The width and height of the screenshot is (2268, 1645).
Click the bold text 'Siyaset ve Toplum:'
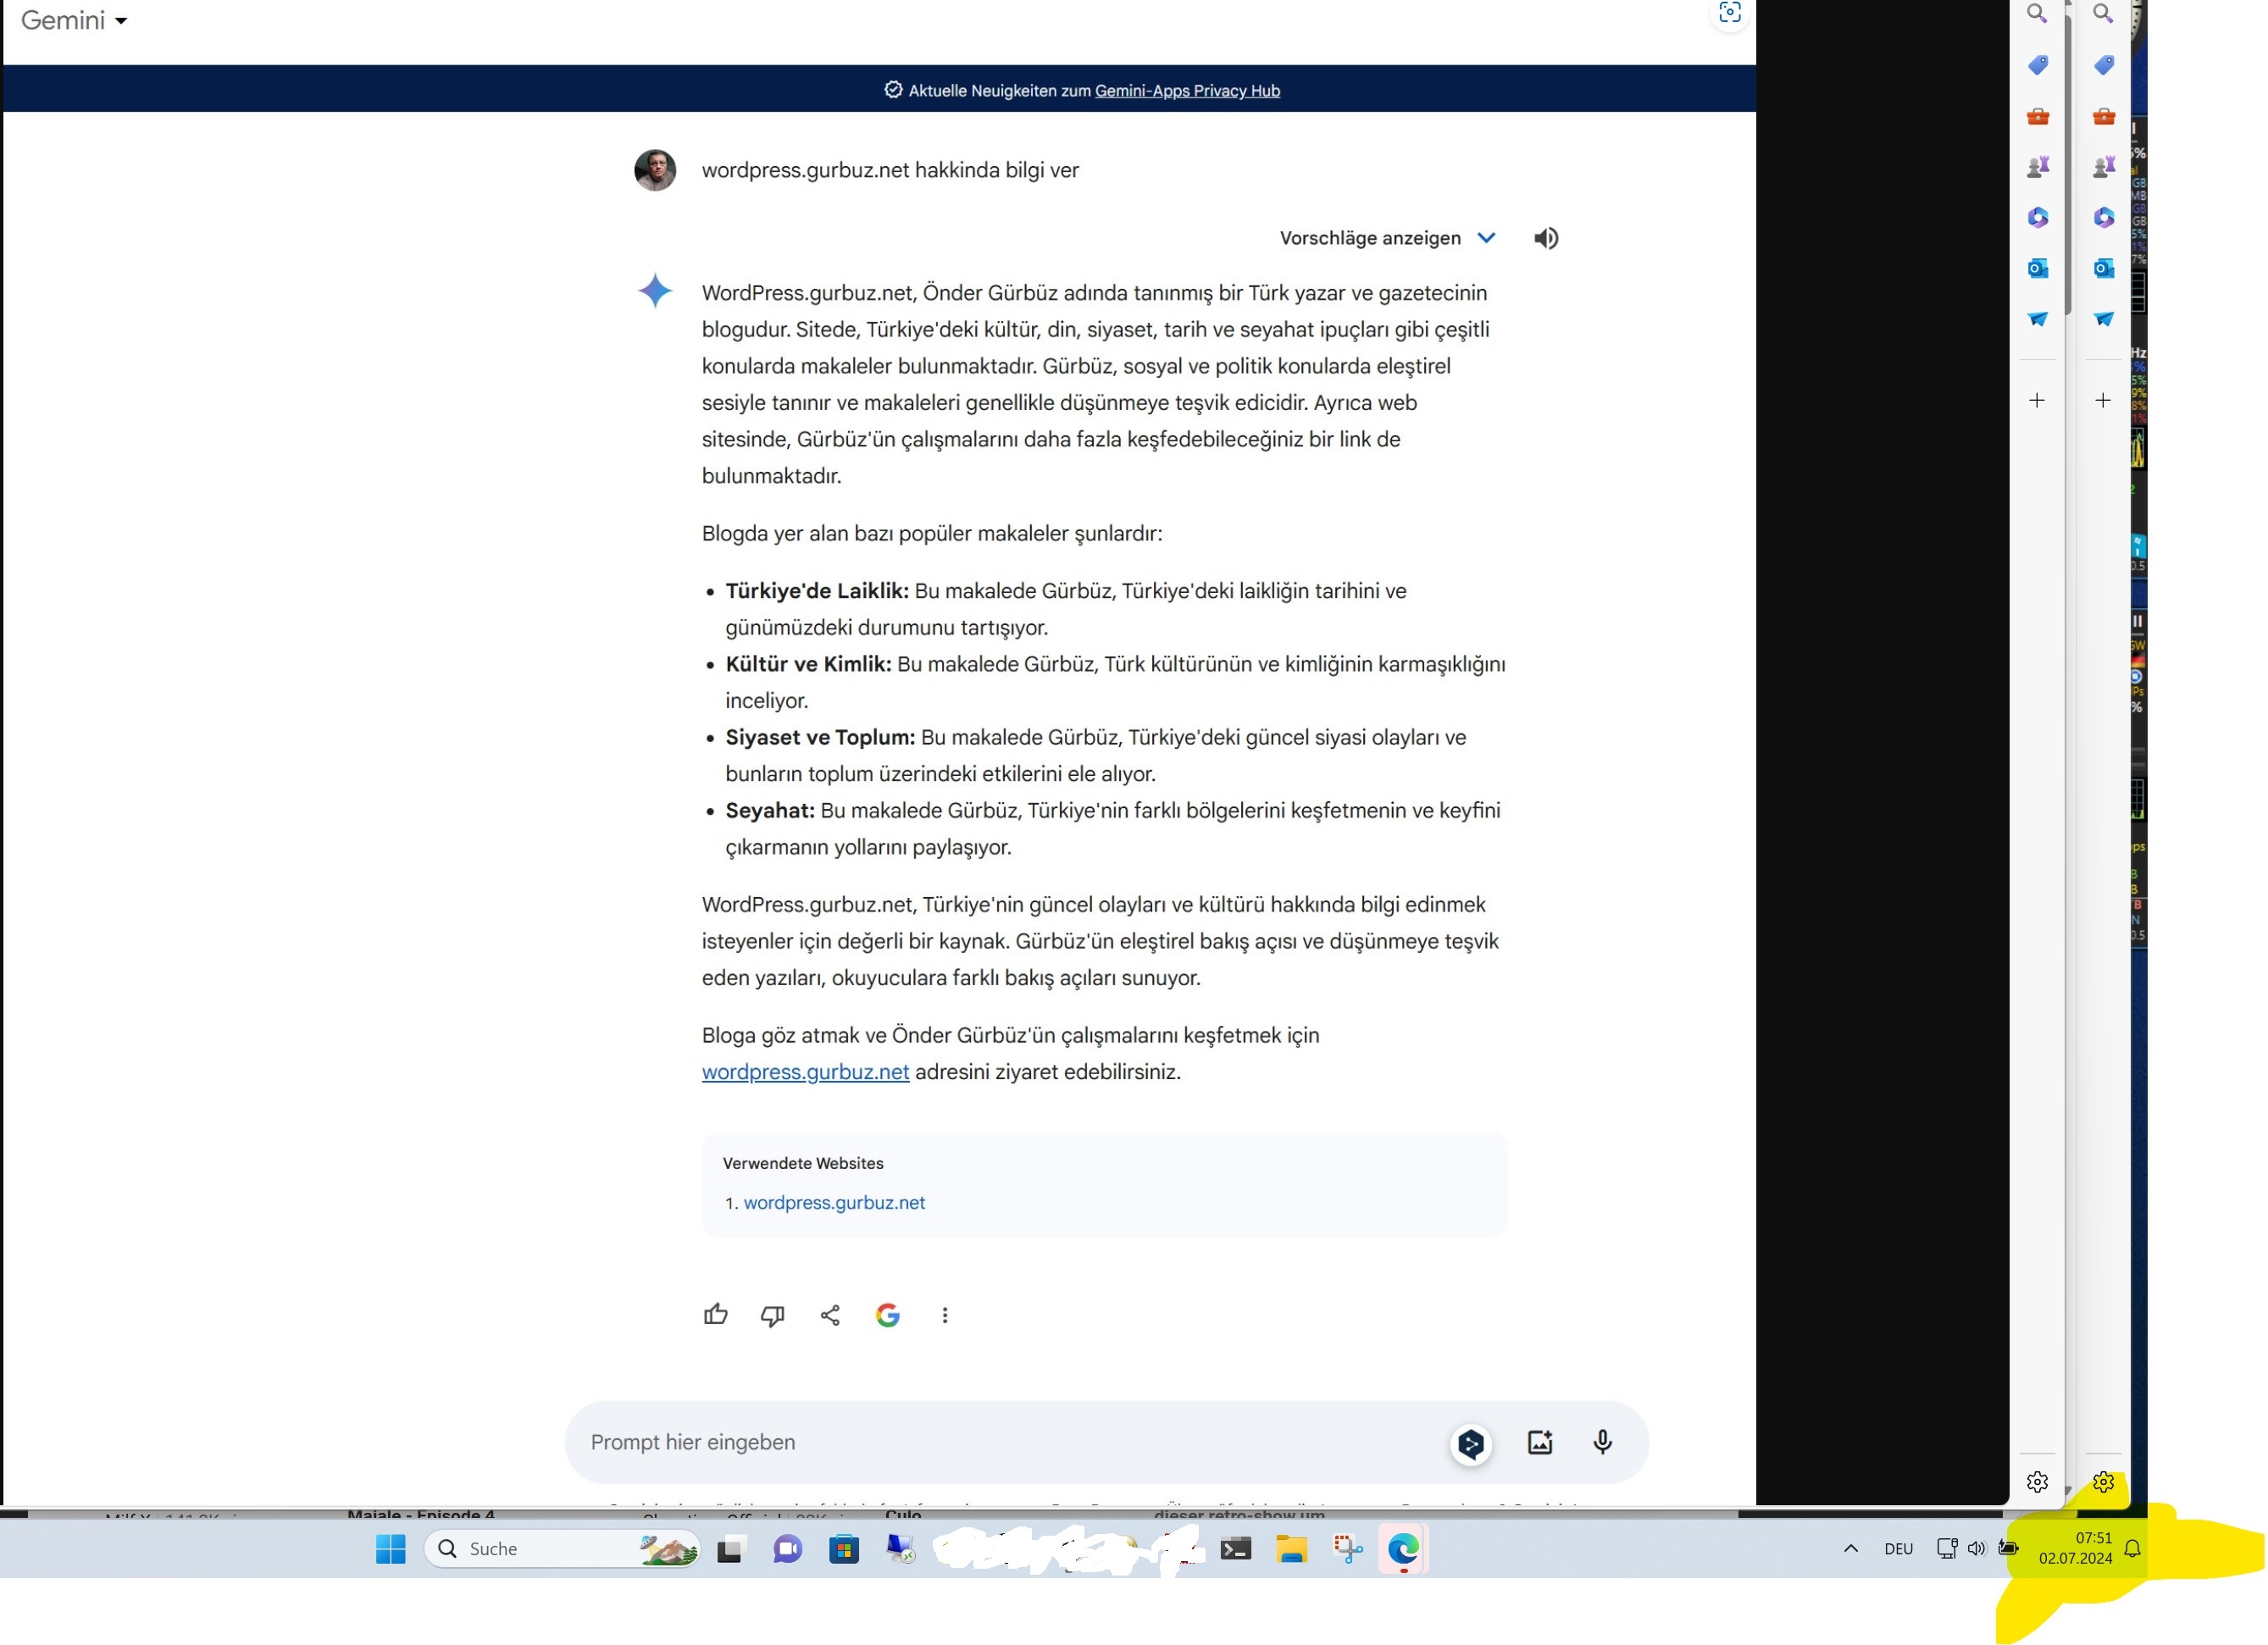pyautogui.click(x=820, y=738)
